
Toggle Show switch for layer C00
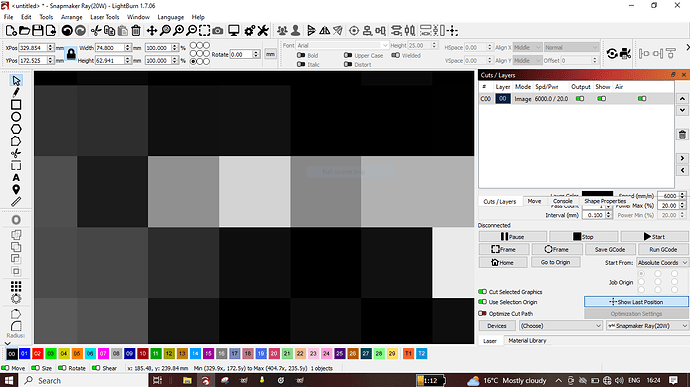(602, 99)
